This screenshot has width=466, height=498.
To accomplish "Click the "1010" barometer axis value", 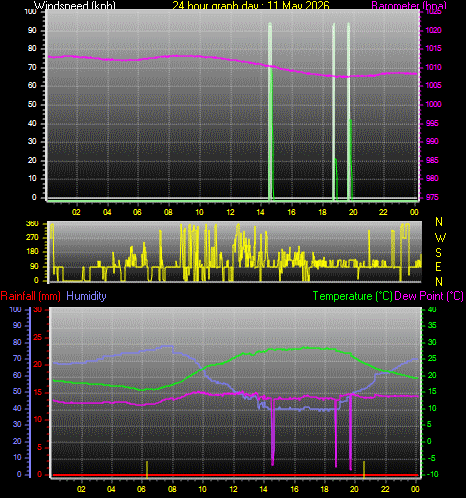I will click(x=434, y=67).
